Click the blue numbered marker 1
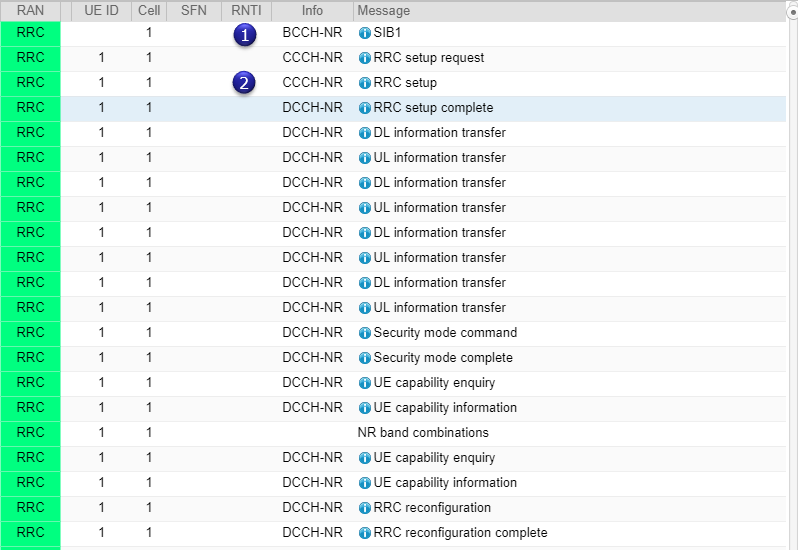Viewport: 798px width, 550px height. tap(245, 35)
